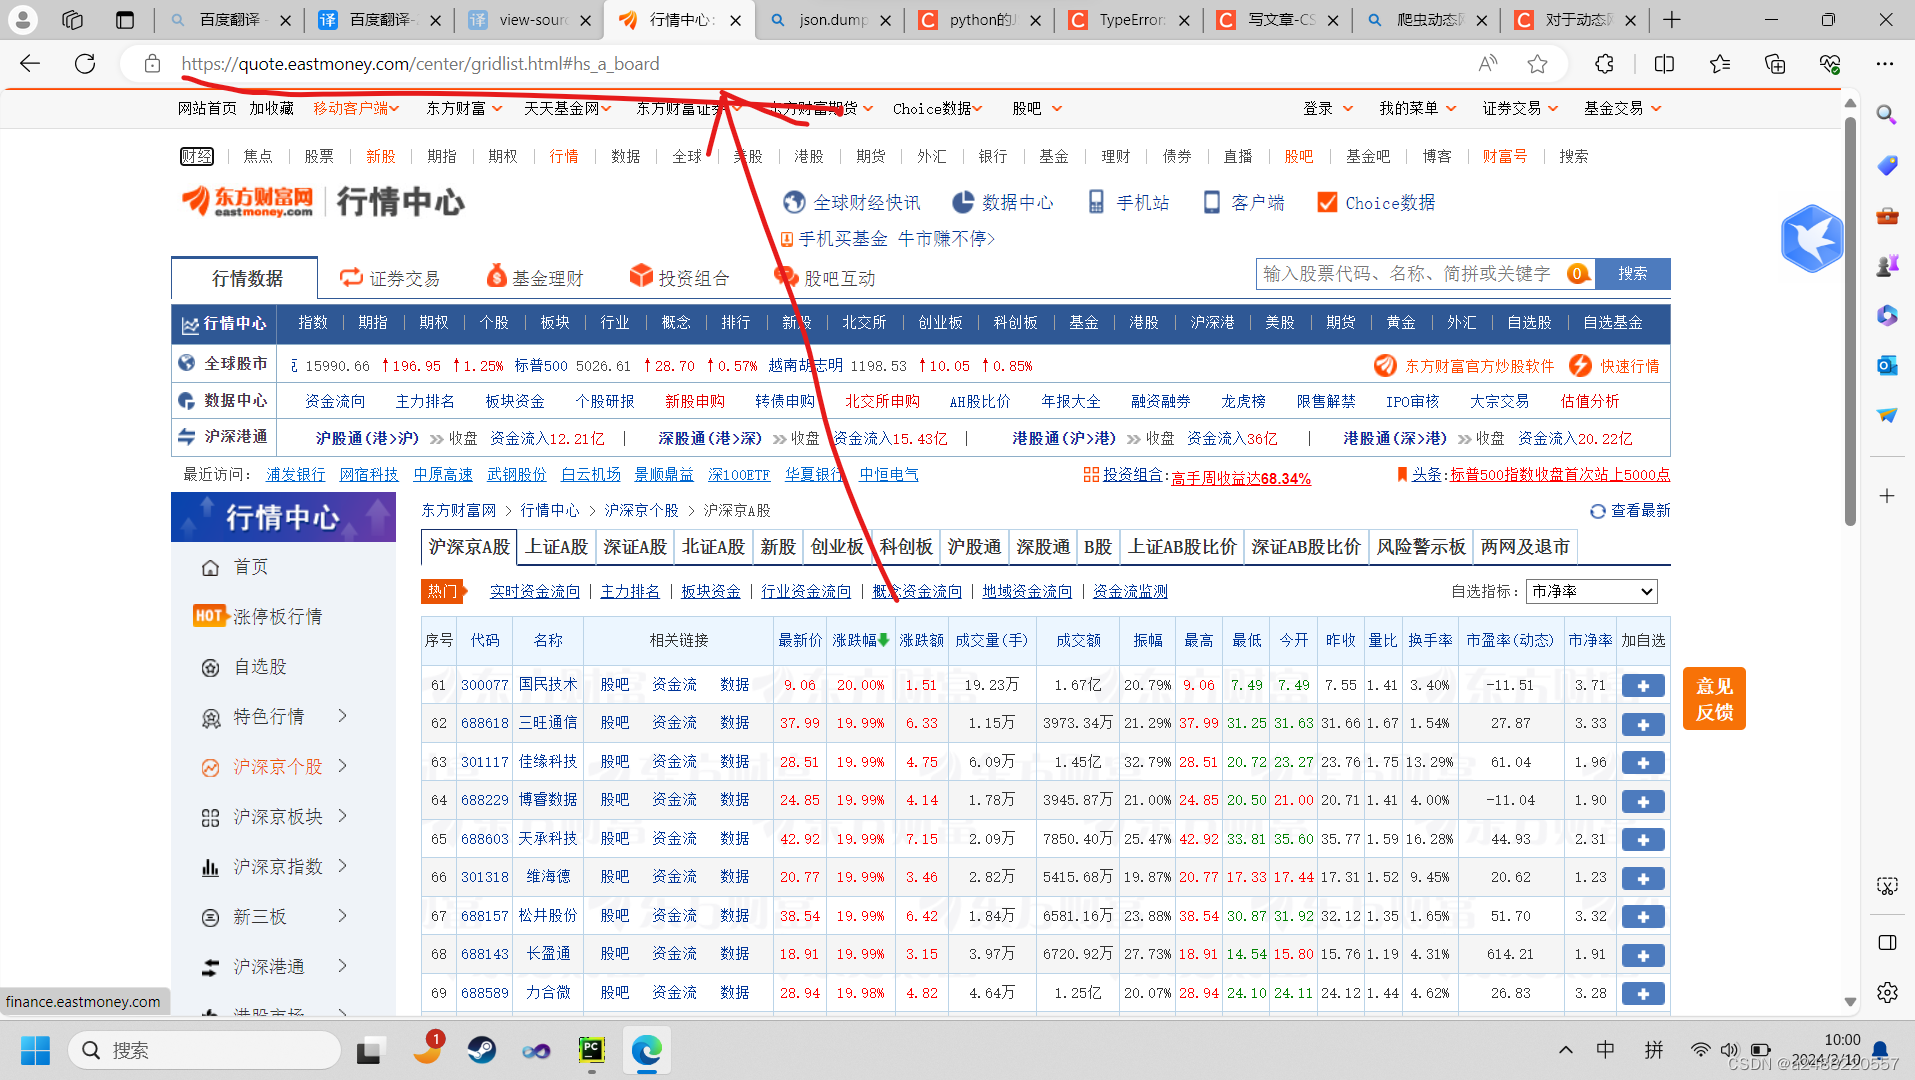Open the 实时资金流向 link
Viewport: 1915px width, 1080px height.
point(534,592)
